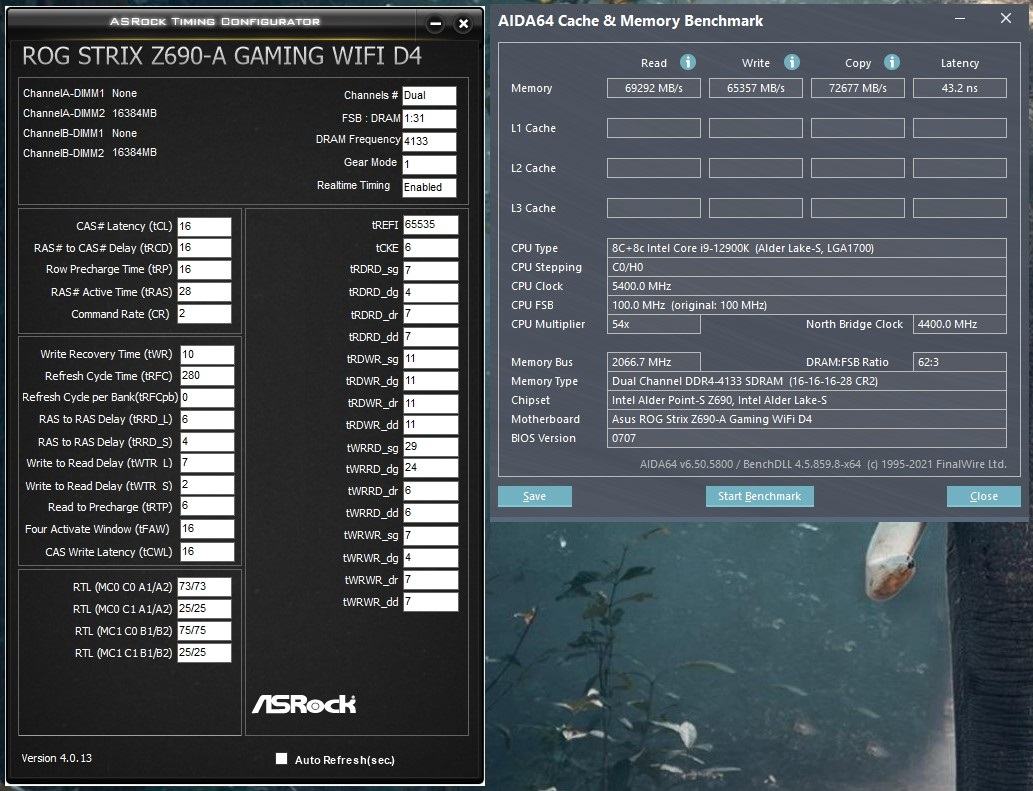This screenshot has width=1033, height=791.
Task: Click the RTL (MC1 C0 B1/B2) field
Action: point(204,630)
